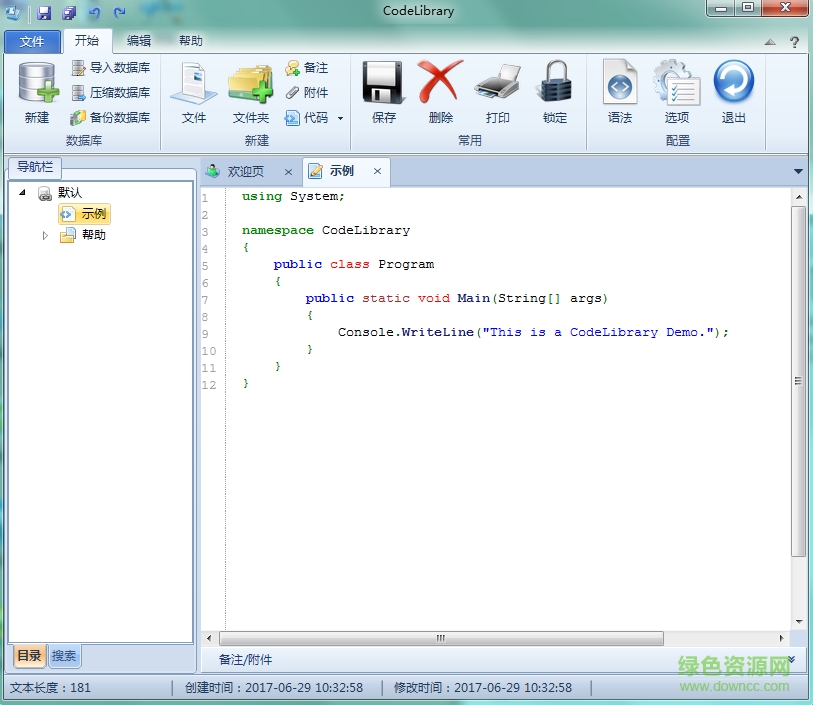Delete the item with the 删除 icon

click(x=440, y=90)
